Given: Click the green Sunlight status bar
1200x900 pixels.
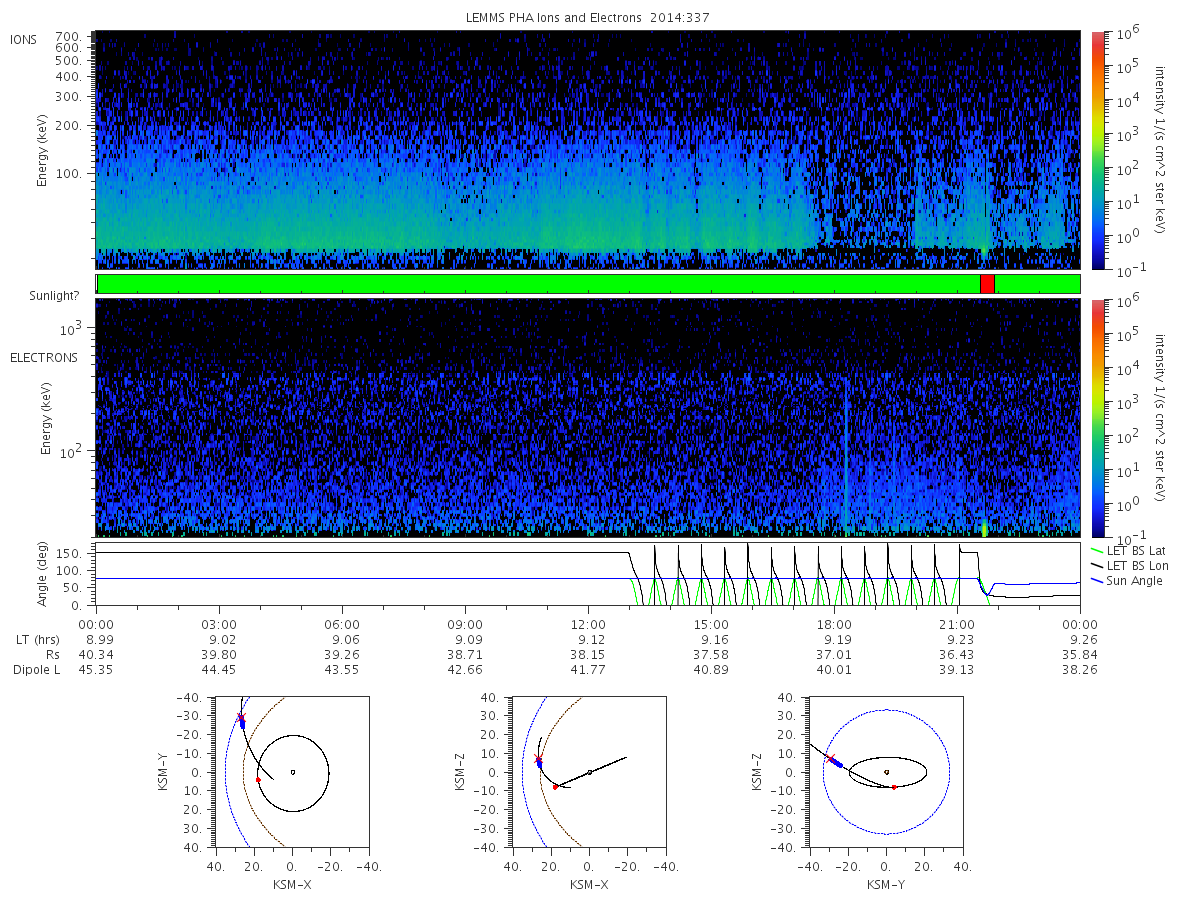Looking at the screenshot, I should point(588,284).
